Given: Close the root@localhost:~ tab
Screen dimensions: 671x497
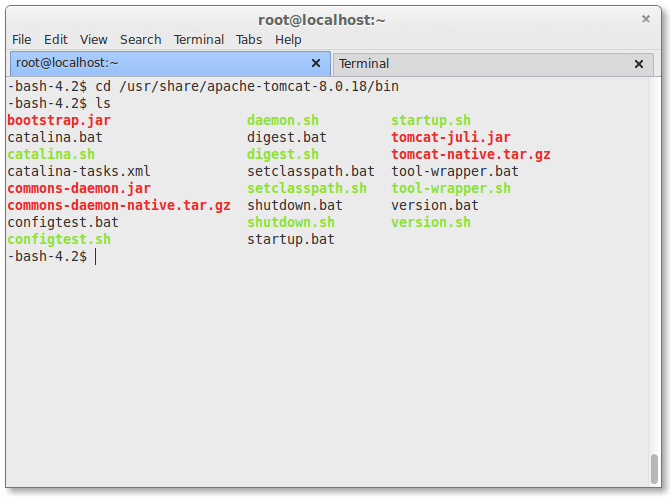Looking at the screenshot, I should click(x=316, y=63).
